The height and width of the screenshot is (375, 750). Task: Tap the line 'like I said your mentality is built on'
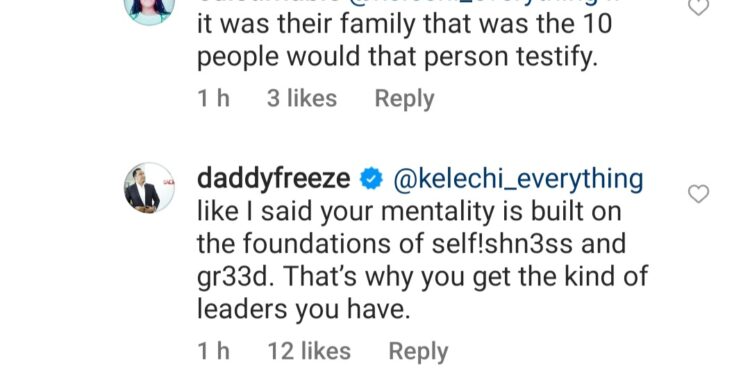(409, 211)
